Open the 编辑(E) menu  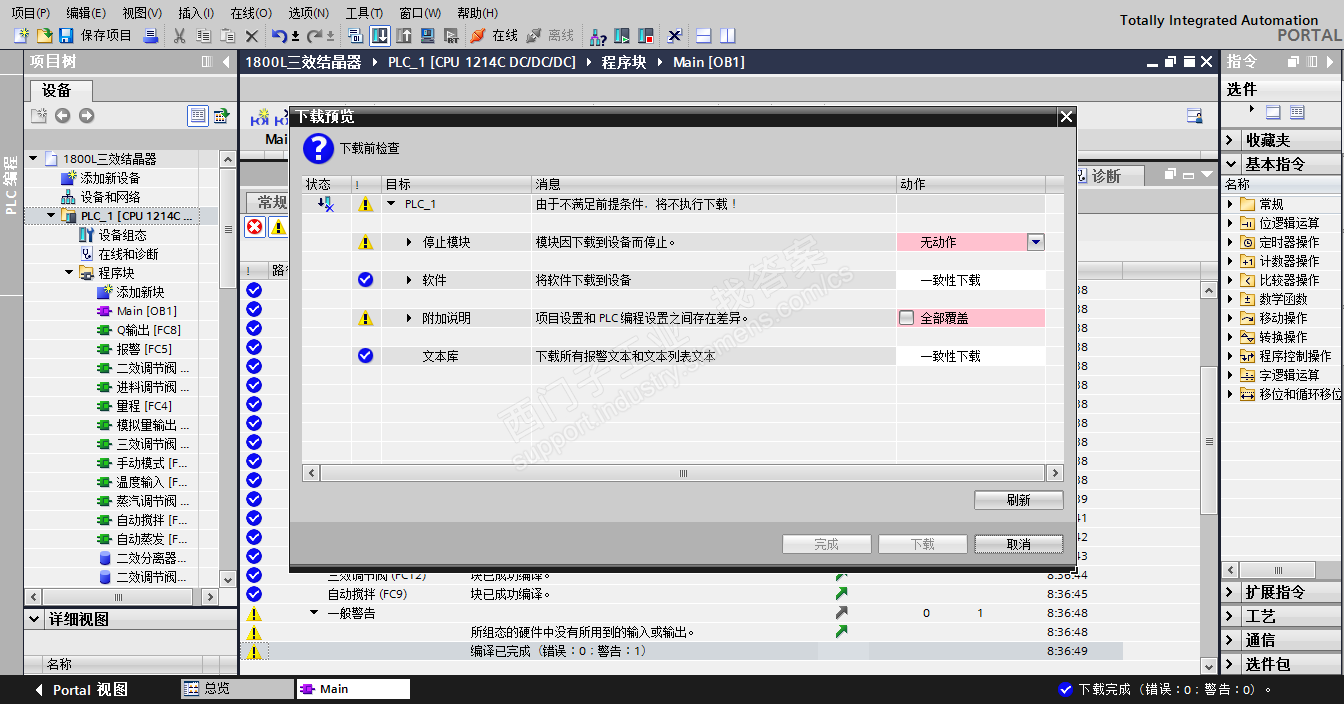86,13
